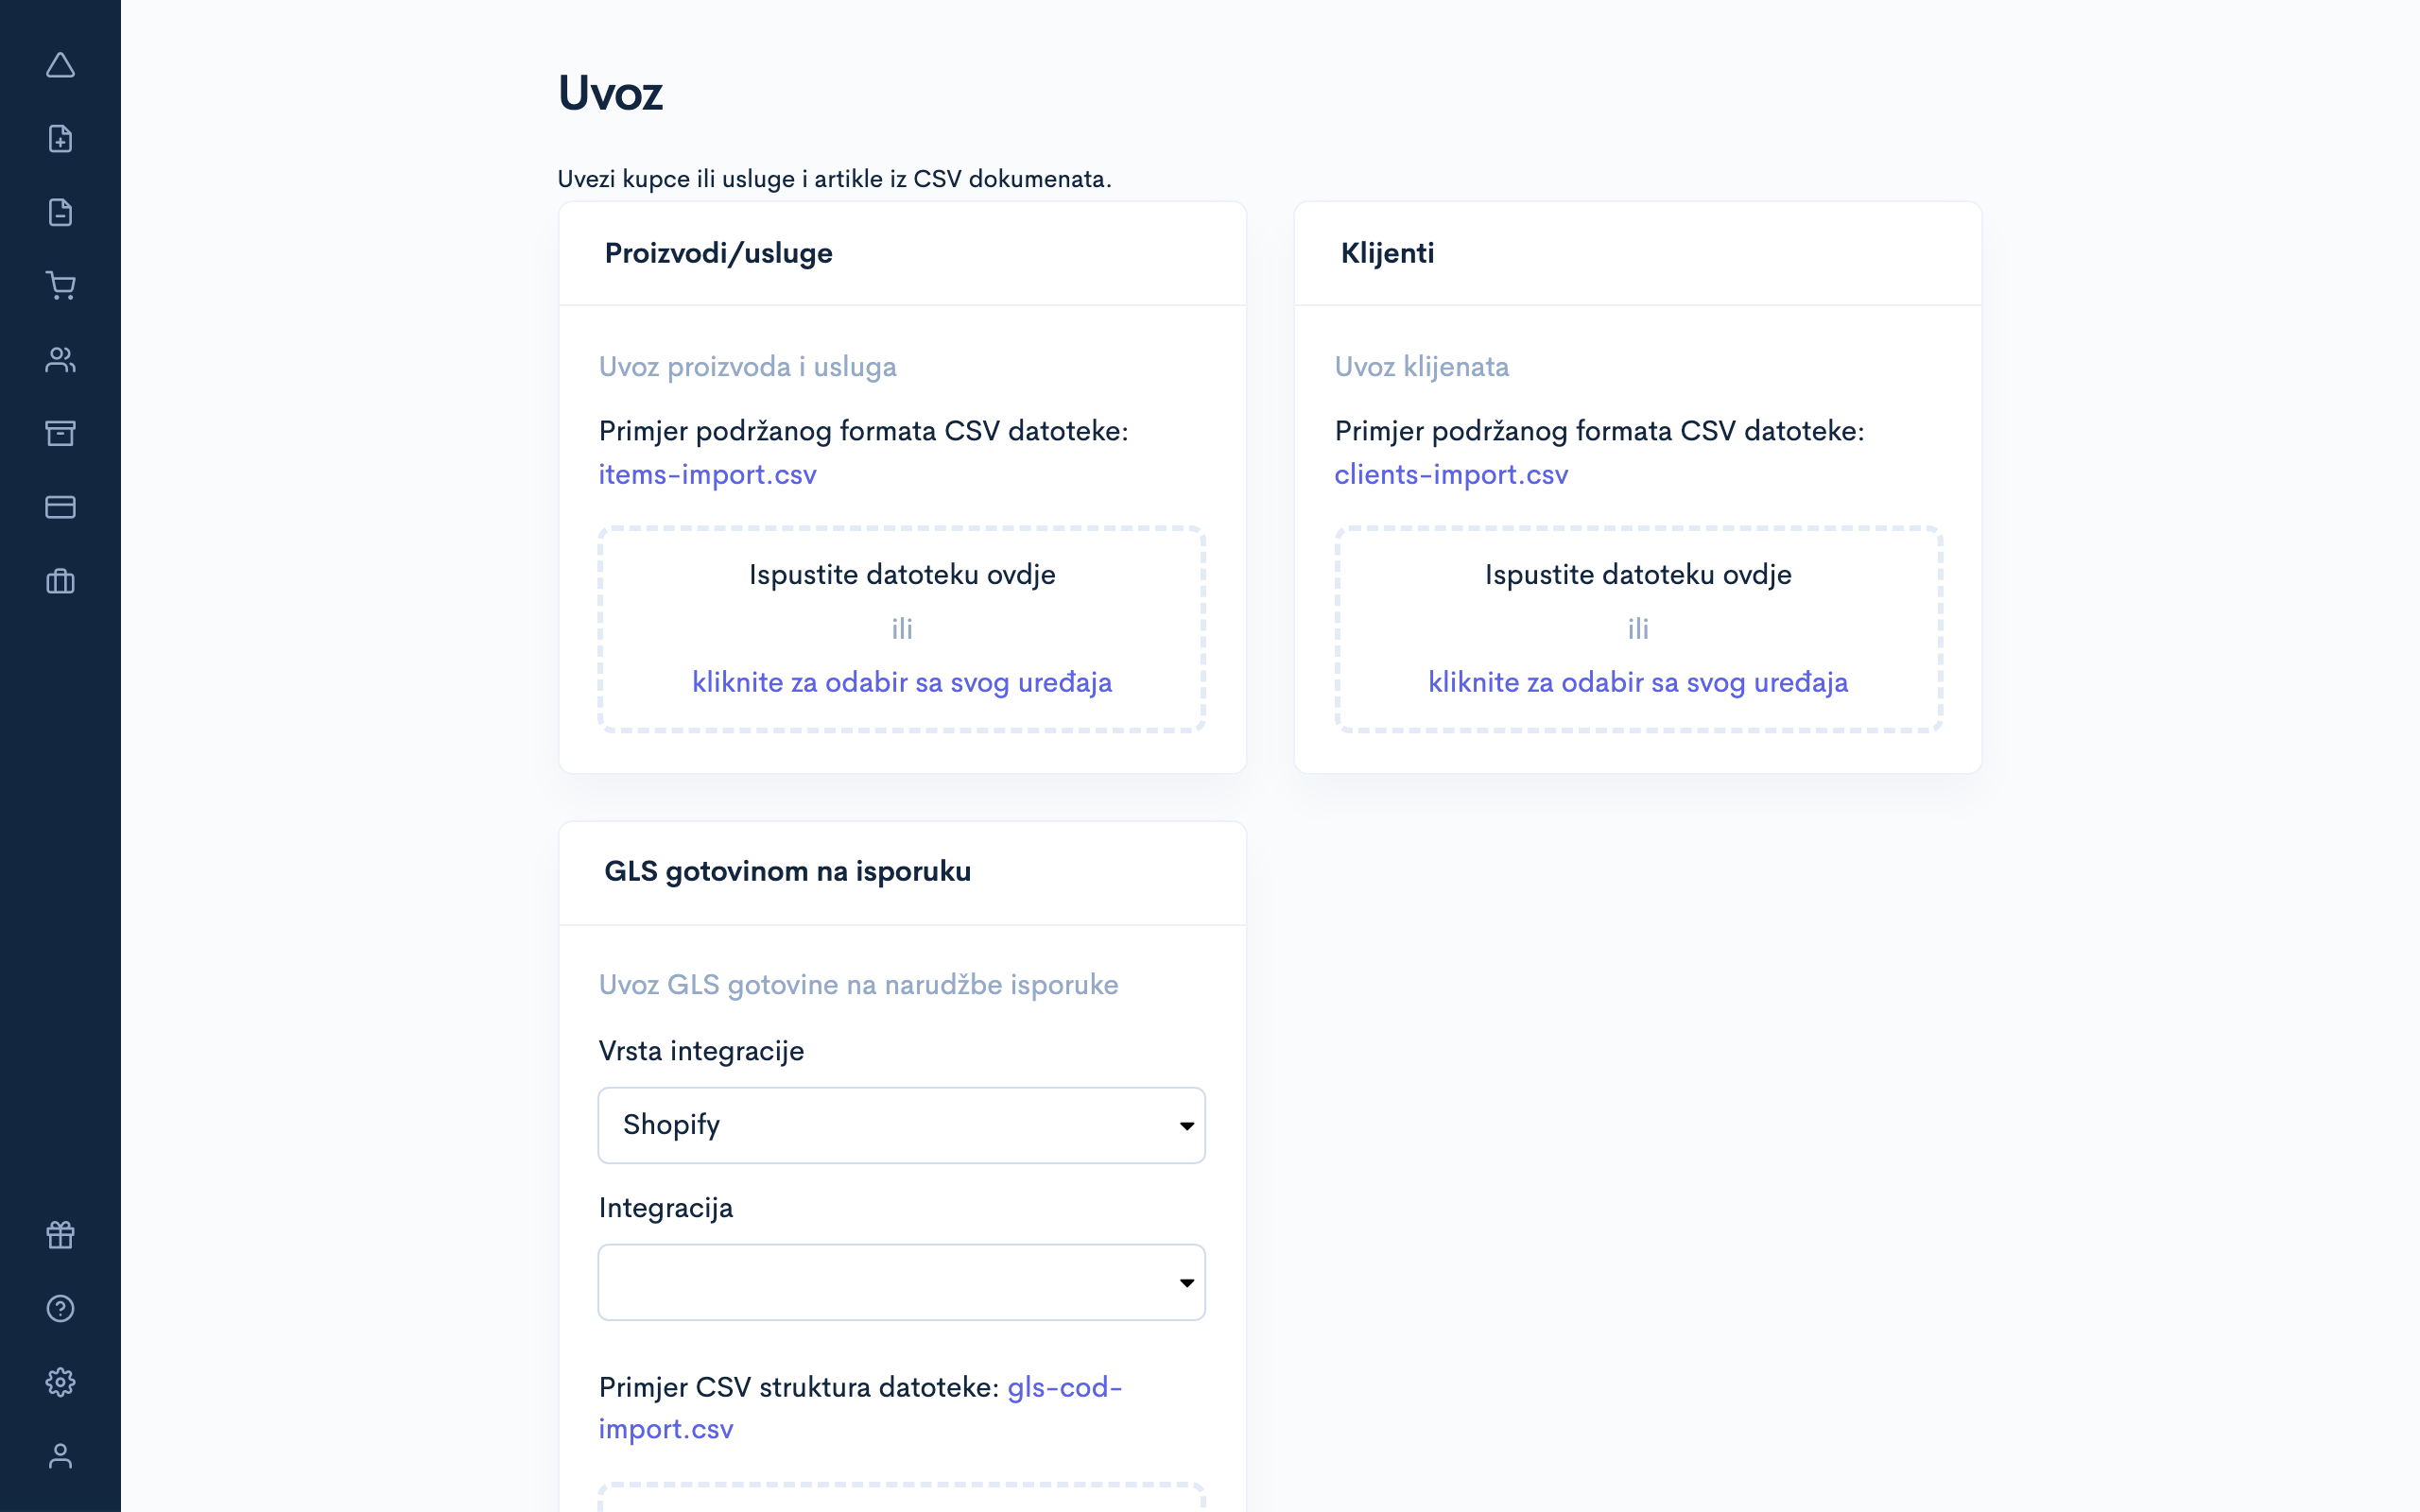
Task: Open the settings gear icon
Action: 60,1382
